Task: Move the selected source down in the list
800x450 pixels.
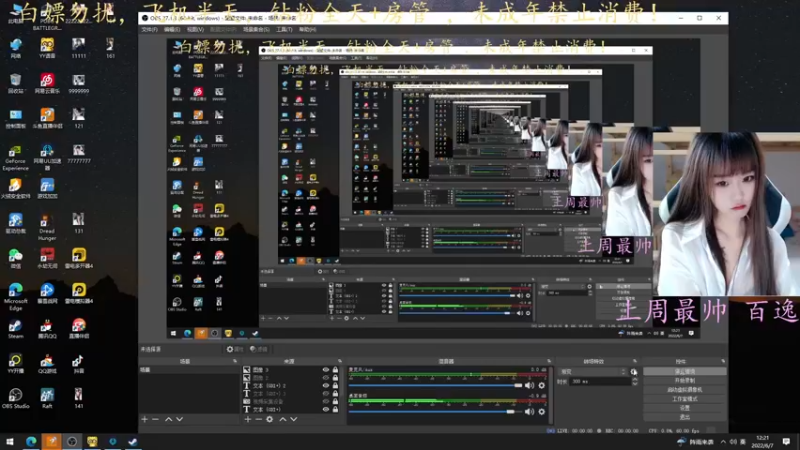Action: (294, 419)
